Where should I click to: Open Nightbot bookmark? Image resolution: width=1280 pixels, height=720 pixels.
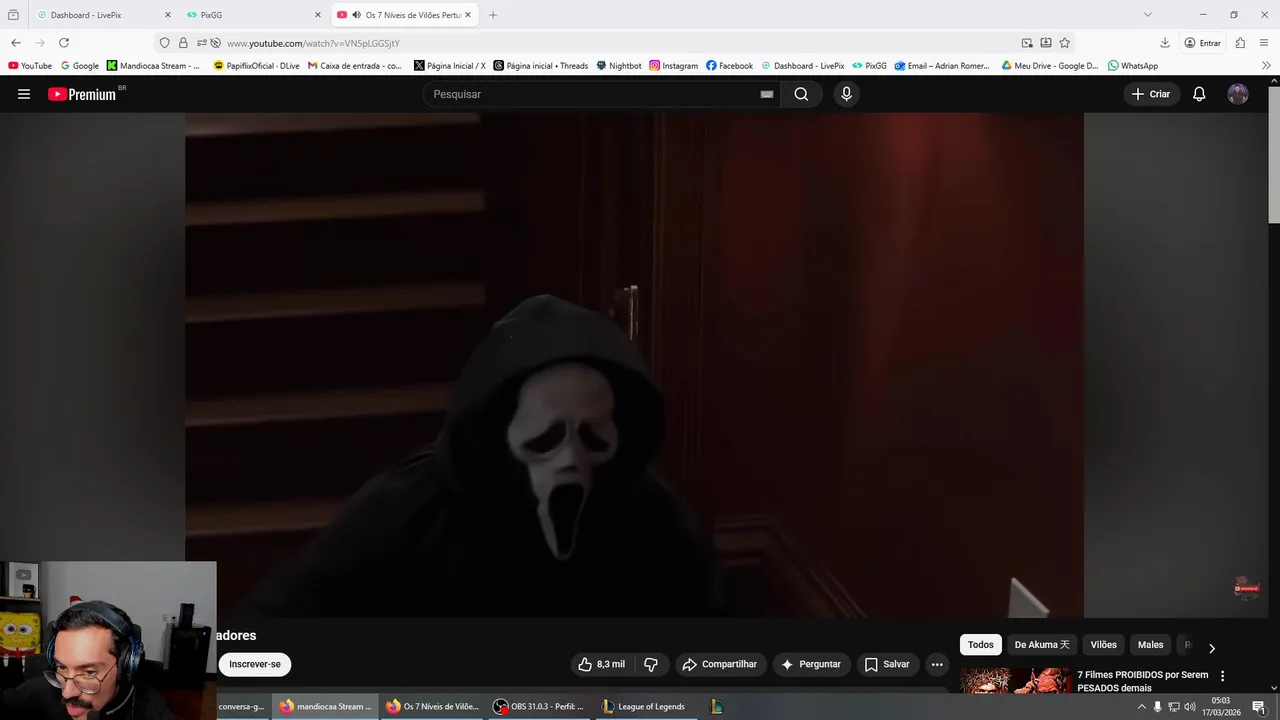click(619, 66)
